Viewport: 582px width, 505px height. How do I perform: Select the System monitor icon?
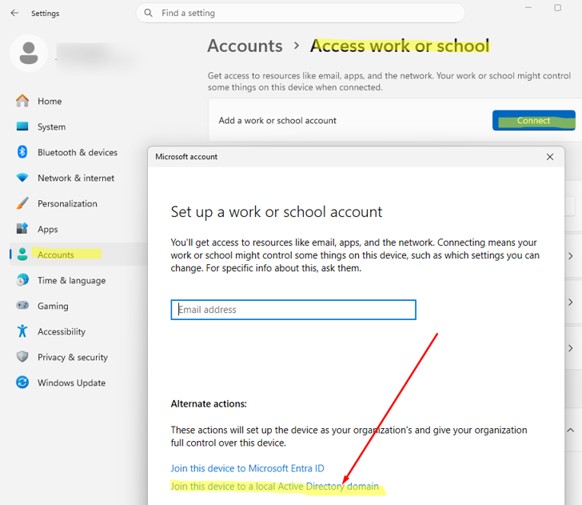(22, 127)
